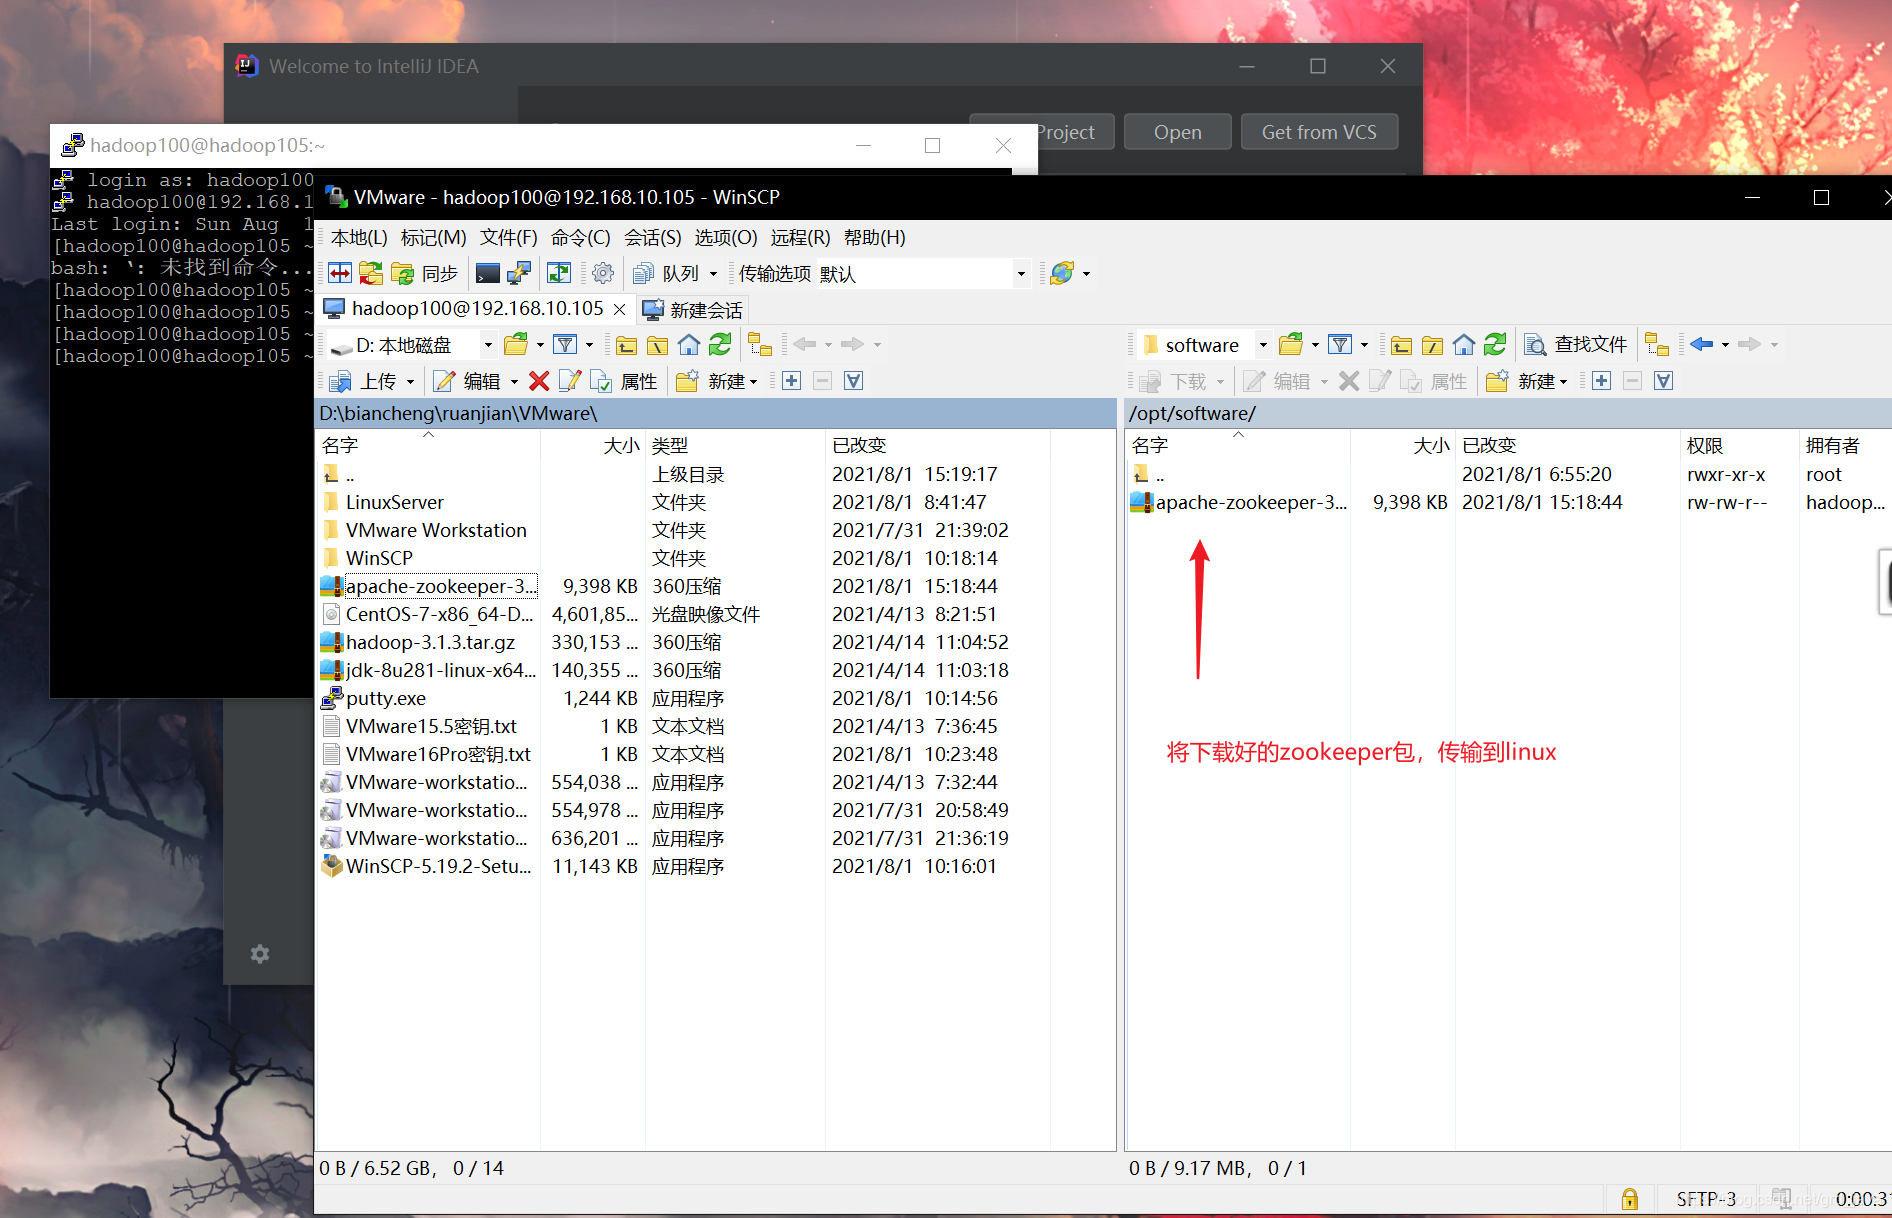
Task: Expand remote back history dropdown arrow
Action: pos(1725,345)
